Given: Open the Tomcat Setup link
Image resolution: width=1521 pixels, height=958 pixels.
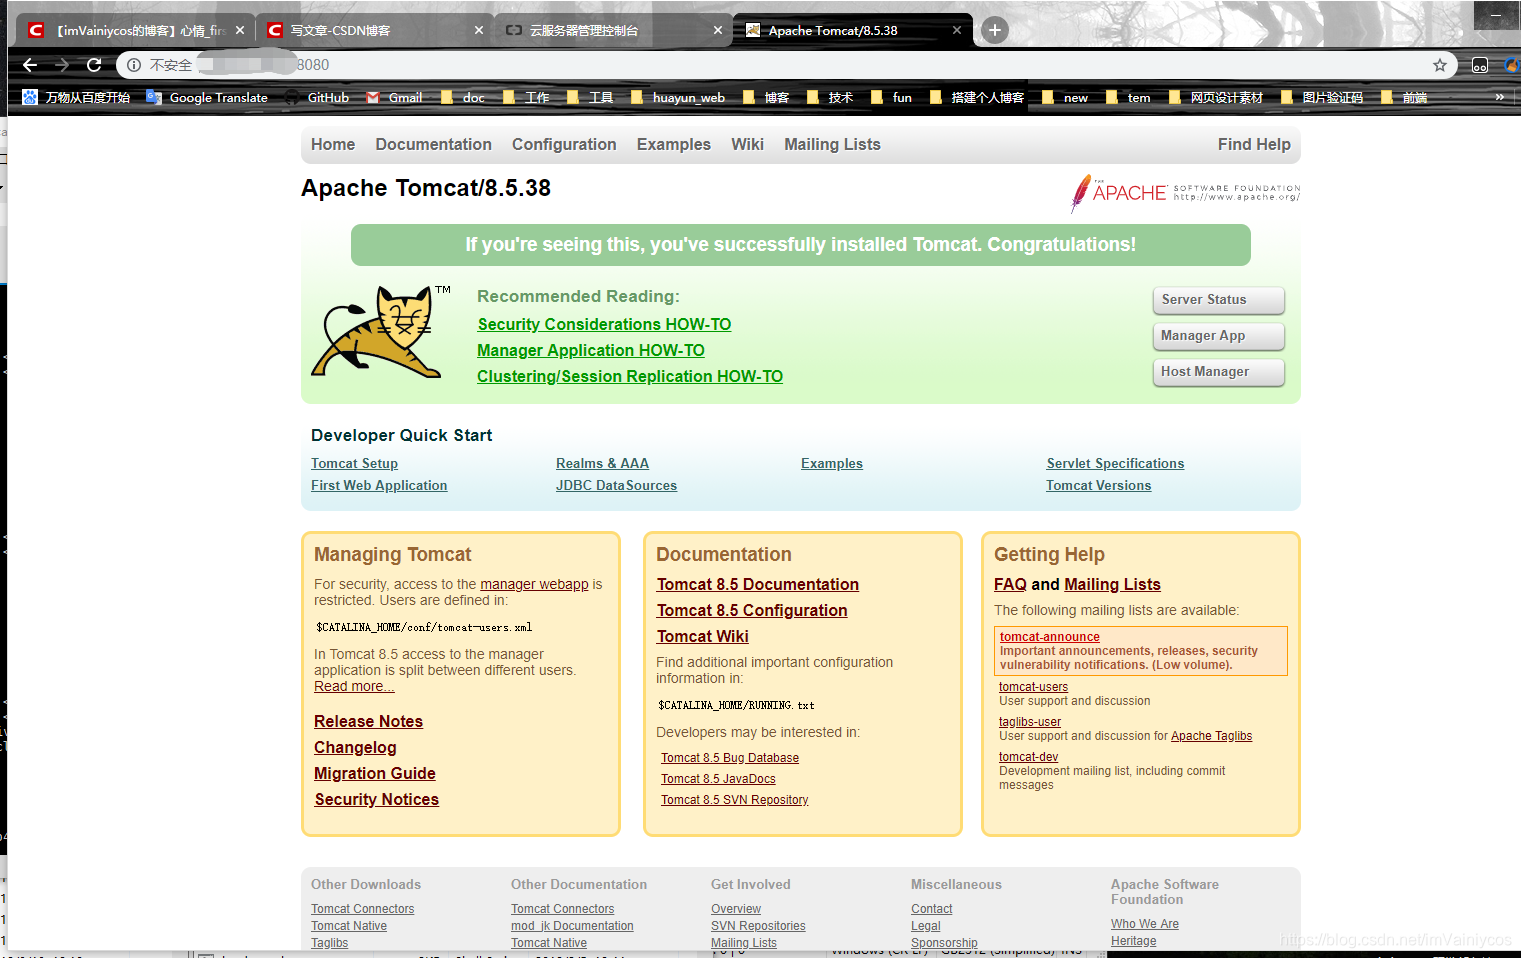Looking at the screenshot, I should pos(354,463).
